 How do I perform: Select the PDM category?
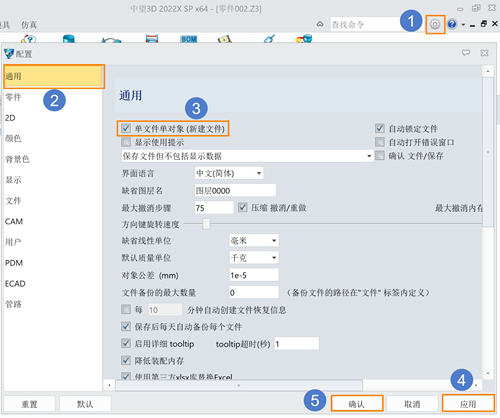(x=53, y=263)
